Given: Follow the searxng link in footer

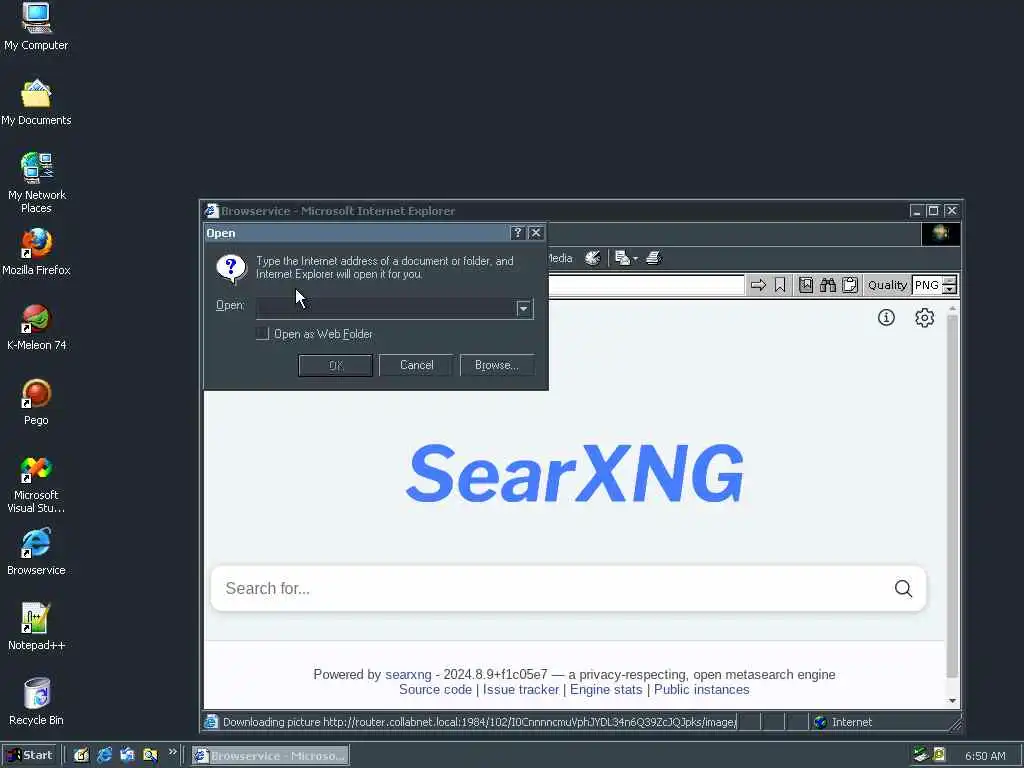Looking at the screenshot, I should pyautogui.click(x=408, y=674).
